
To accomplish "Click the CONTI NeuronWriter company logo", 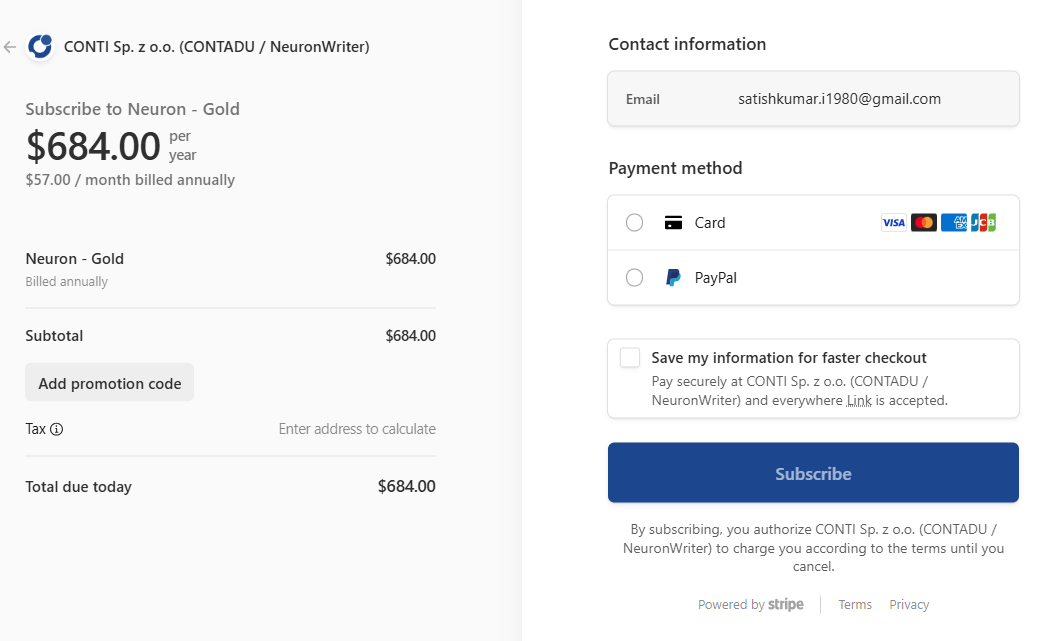I will tap(40, 46).
